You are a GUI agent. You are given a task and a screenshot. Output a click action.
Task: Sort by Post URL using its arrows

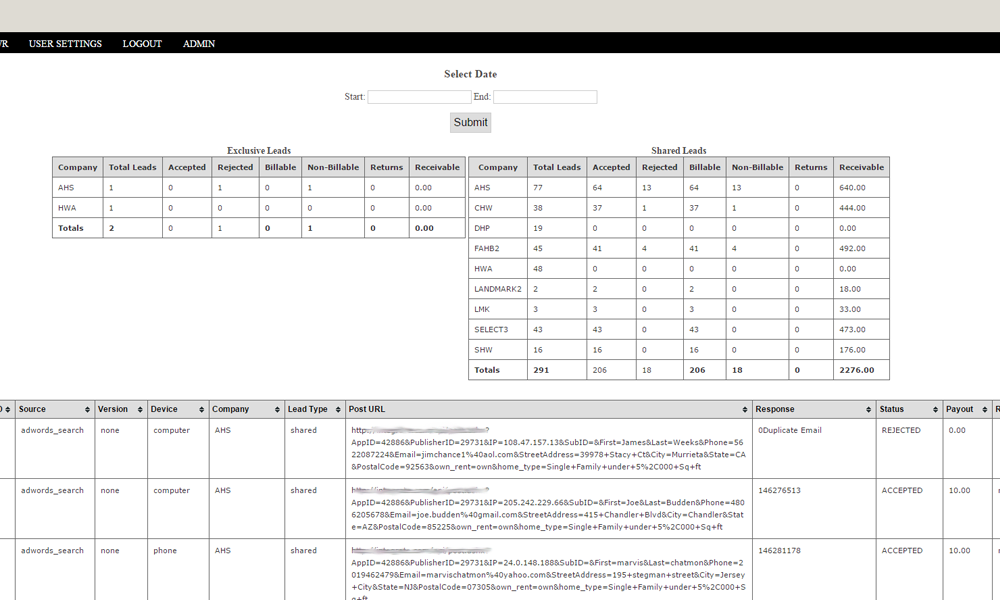click(x=745, y=409)
